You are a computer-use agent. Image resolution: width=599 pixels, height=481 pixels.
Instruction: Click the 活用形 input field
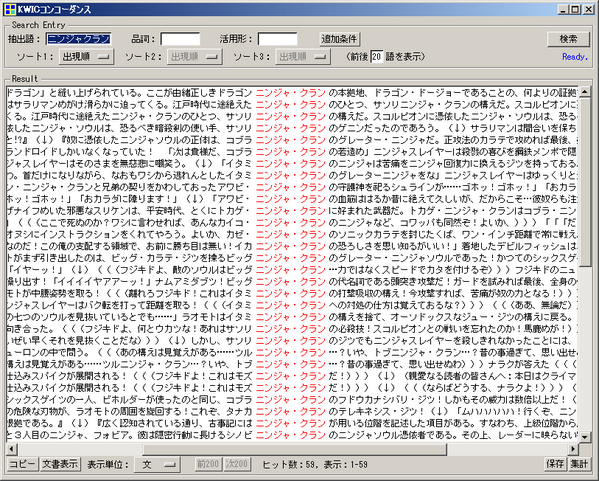pos(278,39)
